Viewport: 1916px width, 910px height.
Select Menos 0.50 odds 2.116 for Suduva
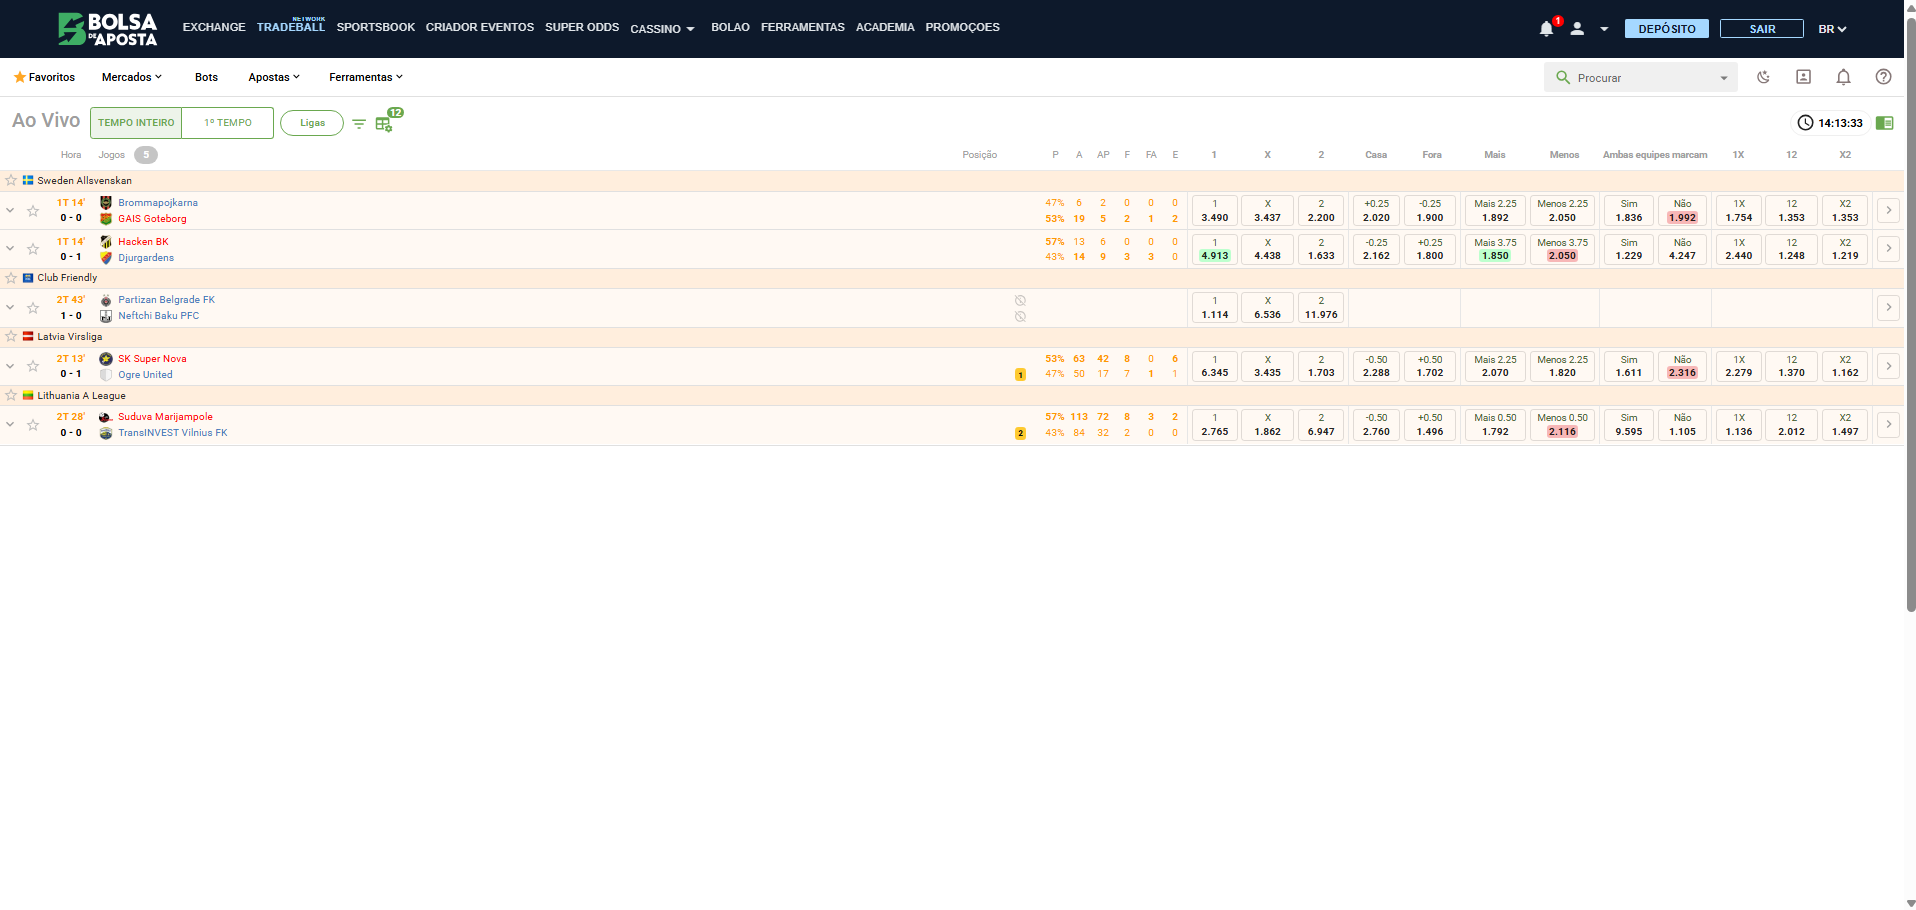[x=1563, y=425]
